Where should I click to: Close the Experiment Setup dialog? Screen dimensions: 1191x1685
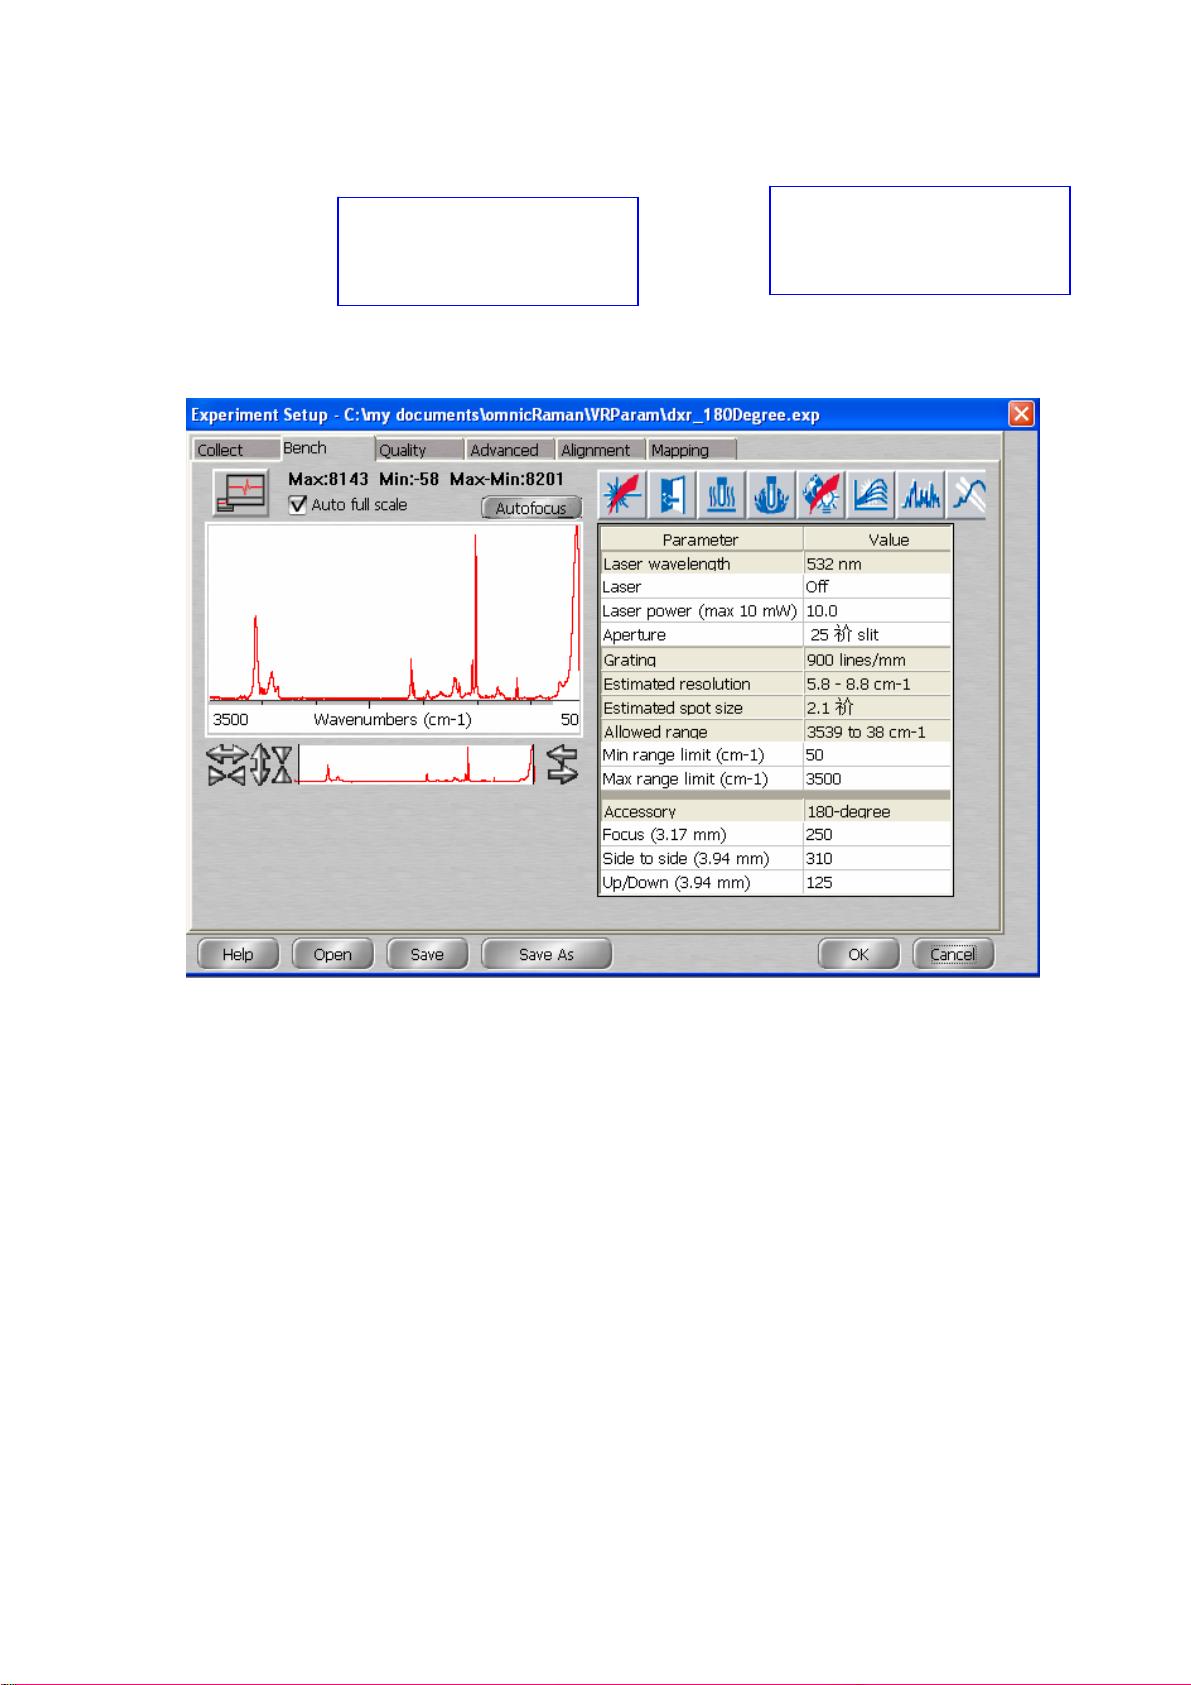(x=1021, y=414)
